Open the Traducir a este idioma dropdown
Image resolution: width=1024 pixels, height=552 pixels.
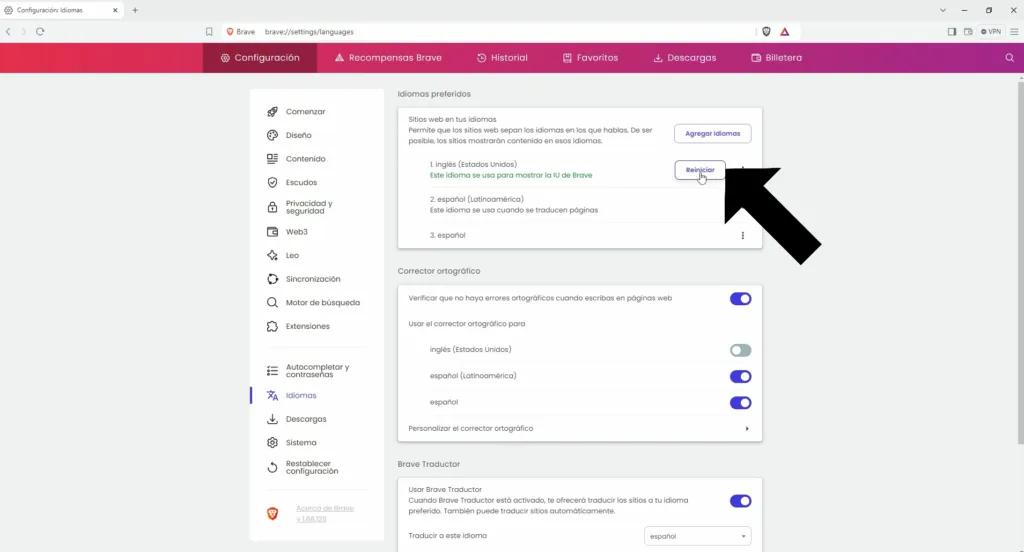697,536
